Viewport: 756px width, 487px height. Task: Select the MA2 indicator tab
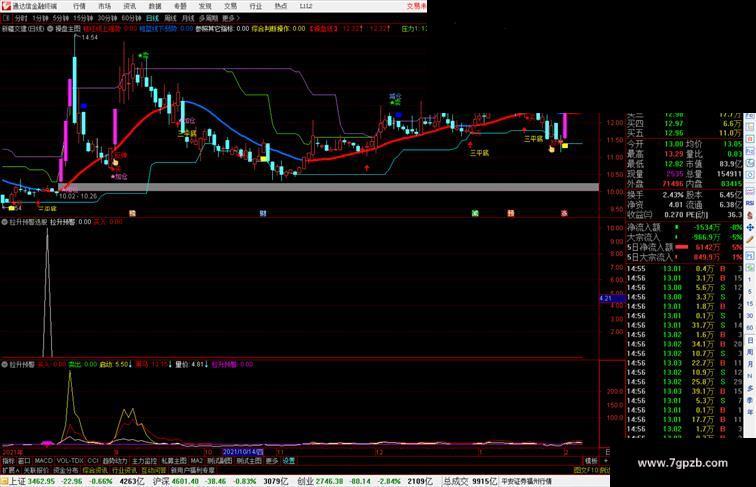tap(196, 461)
